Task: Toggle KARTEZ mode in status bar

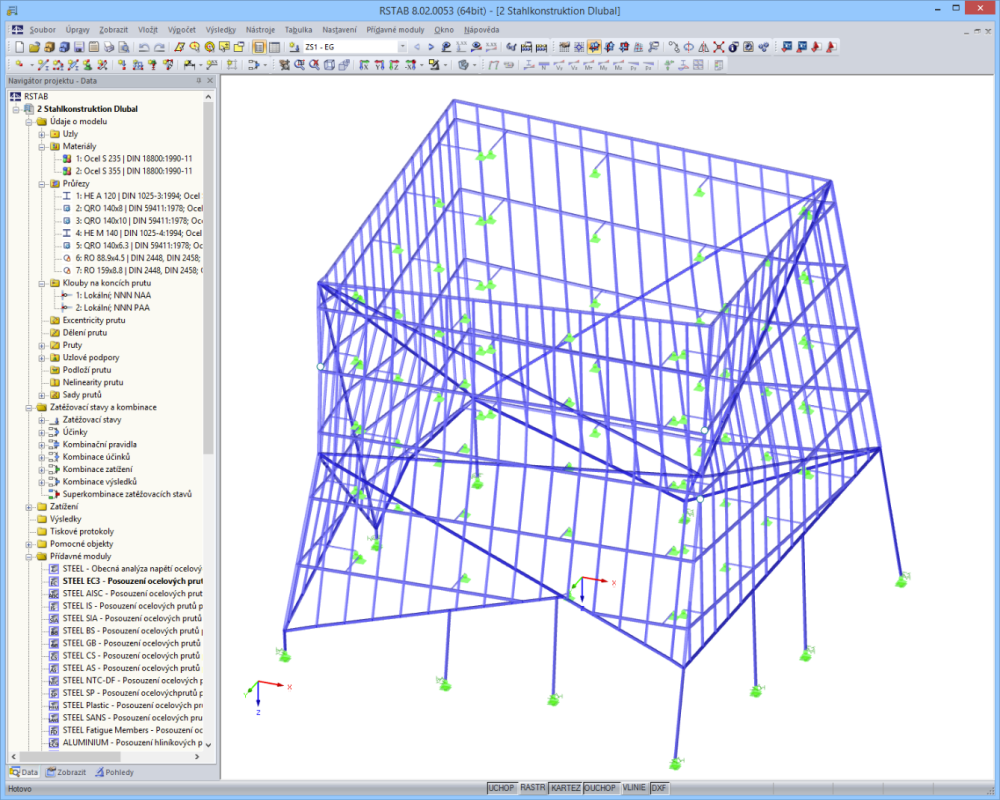Action: point(566,789)
